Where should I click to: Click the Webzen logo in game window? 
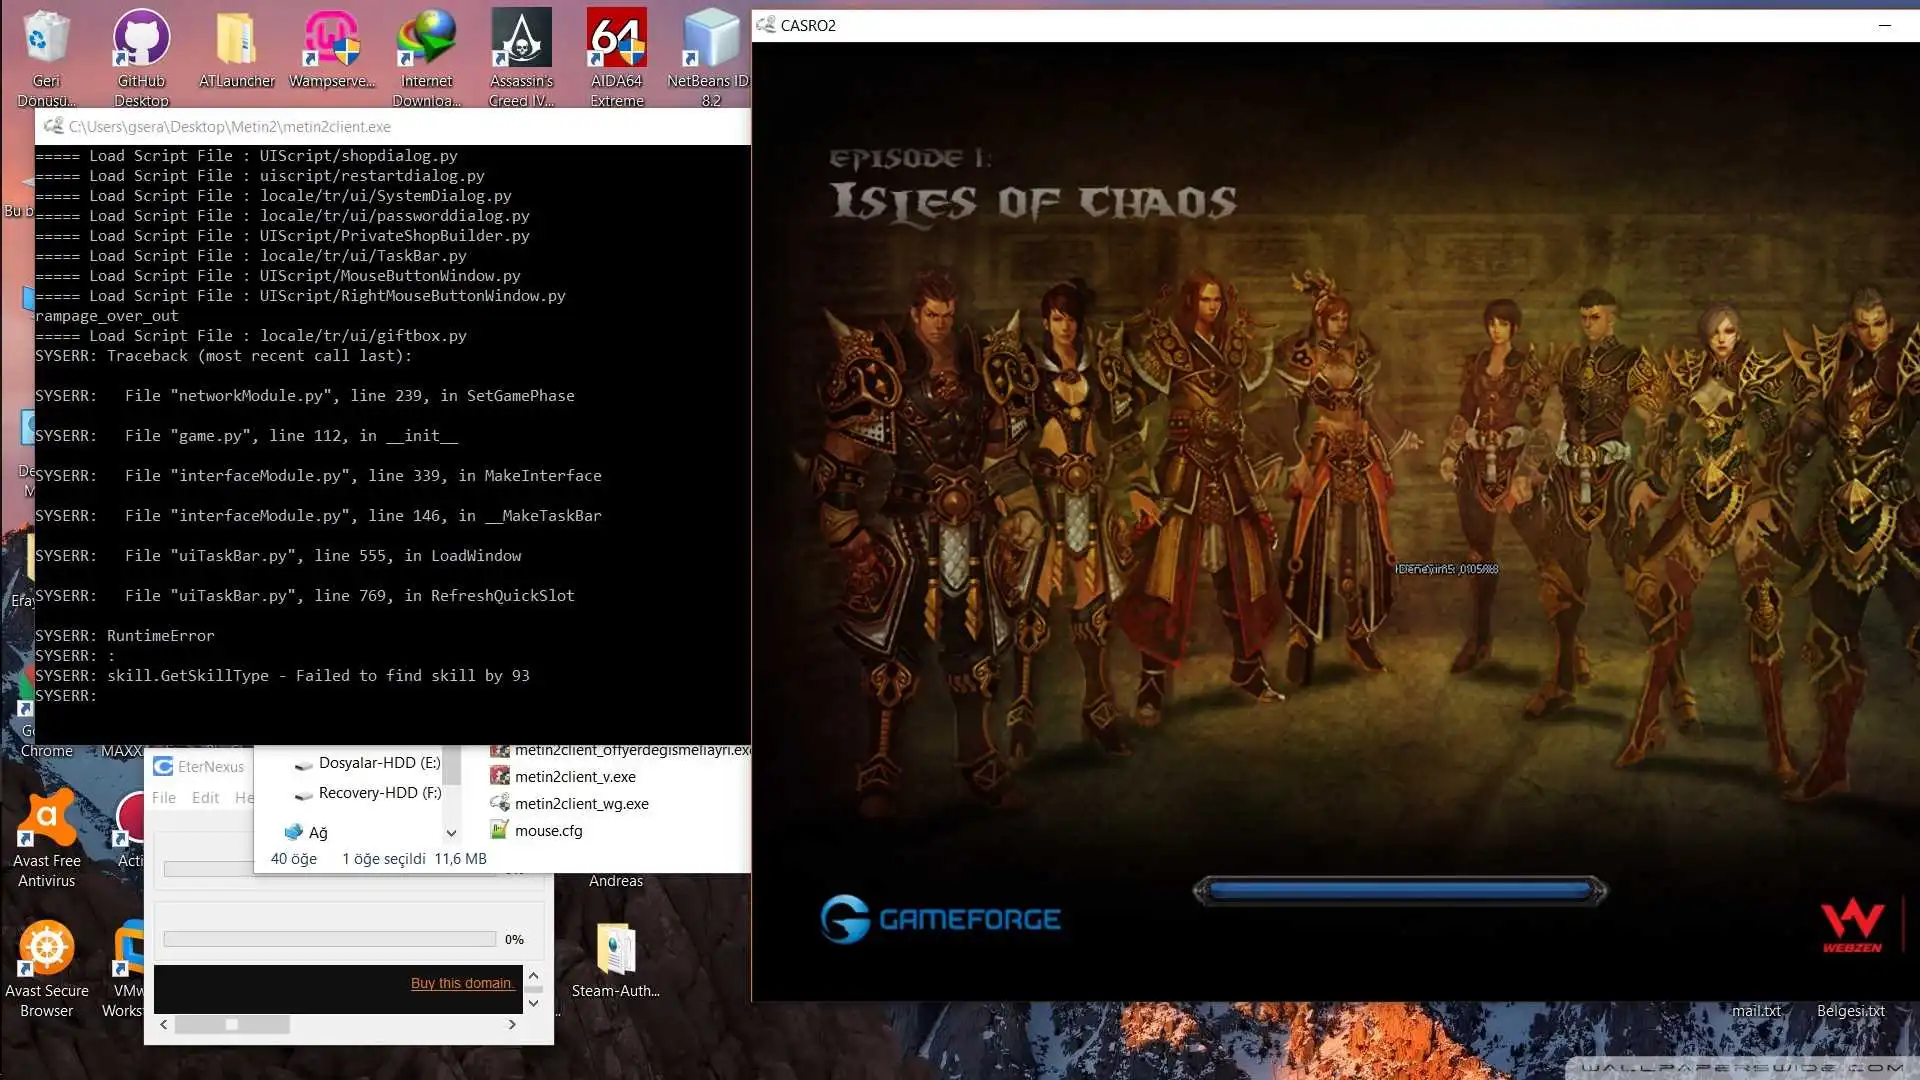[x=1852, y=925]
